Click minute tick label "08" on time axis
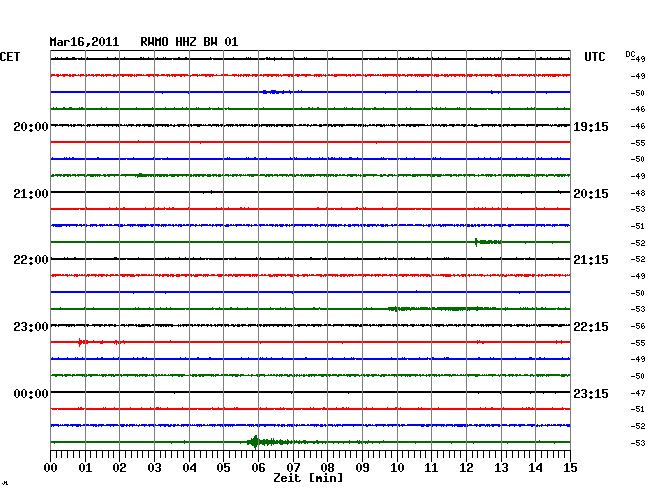The height and width of the screenshot is (494, 650). 327,468
